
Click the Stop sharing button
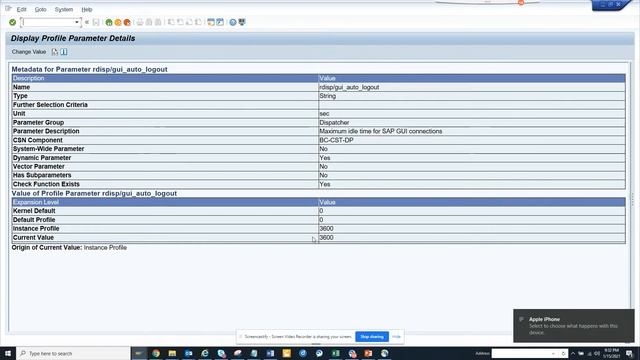[x=372, y=337]
